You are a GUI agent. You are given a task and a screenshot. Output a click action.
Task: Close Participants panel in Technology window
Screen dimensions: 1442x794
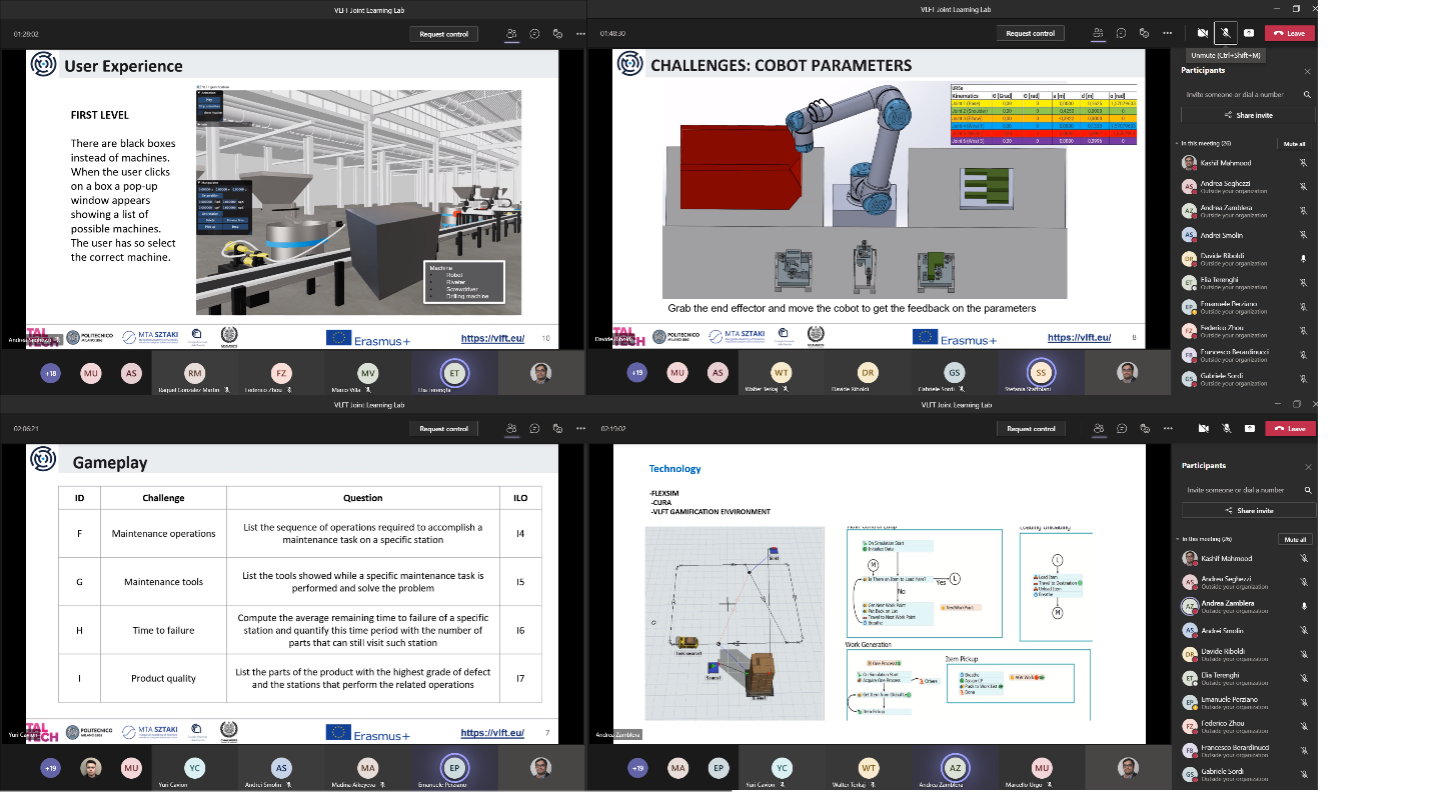[1307, 467]
